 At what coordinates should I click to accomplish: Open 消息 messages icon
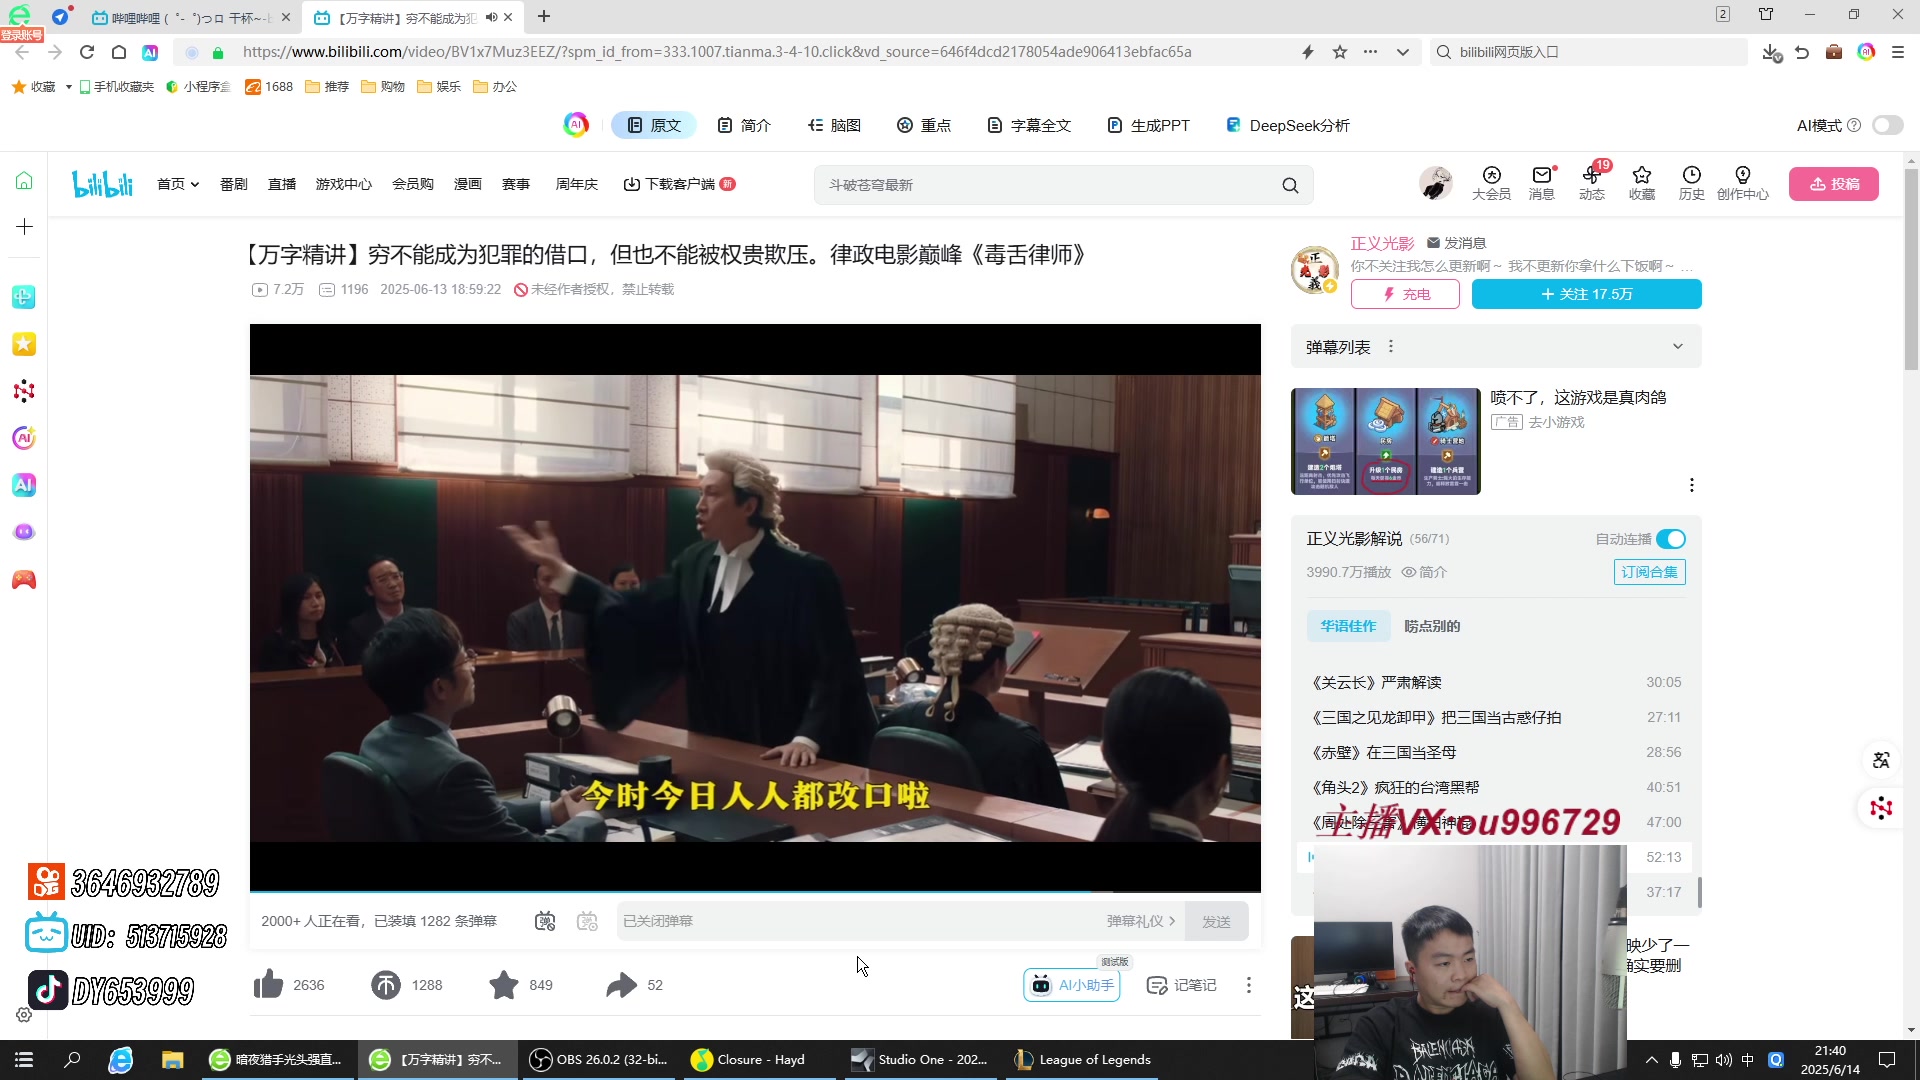(x=1541, y=183)
